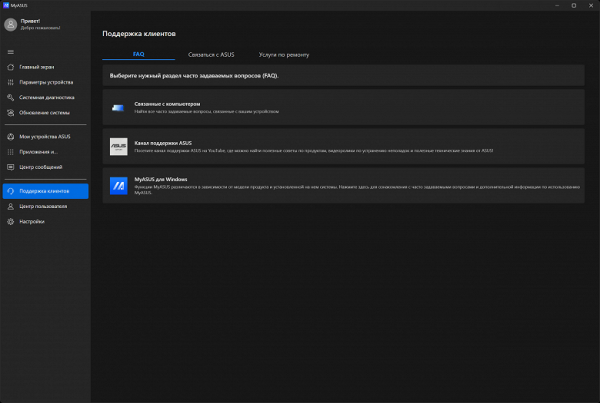Open the Услуги по ремонту tab
The width and height of the screenshot is (600, 403).
[x=285, y=54]
